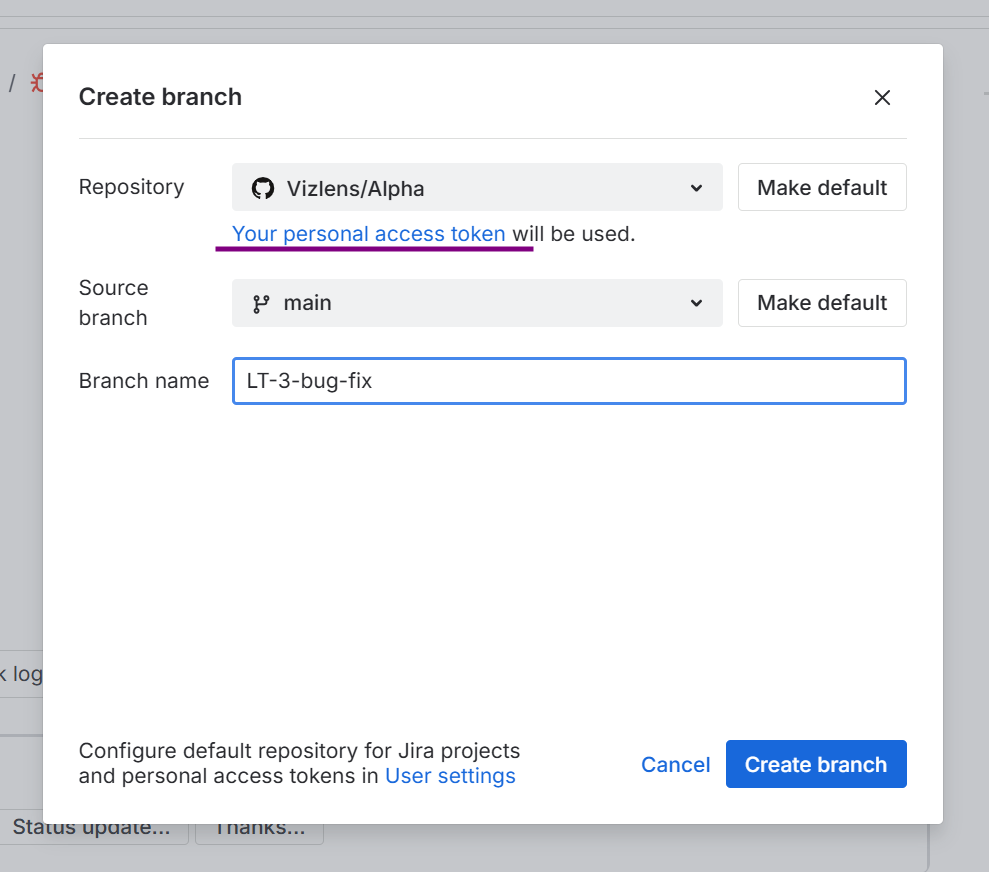Click 'Status update...' quick reply behind dialog
Viewport: 989px width, 872px height.
tap(91, 829)
